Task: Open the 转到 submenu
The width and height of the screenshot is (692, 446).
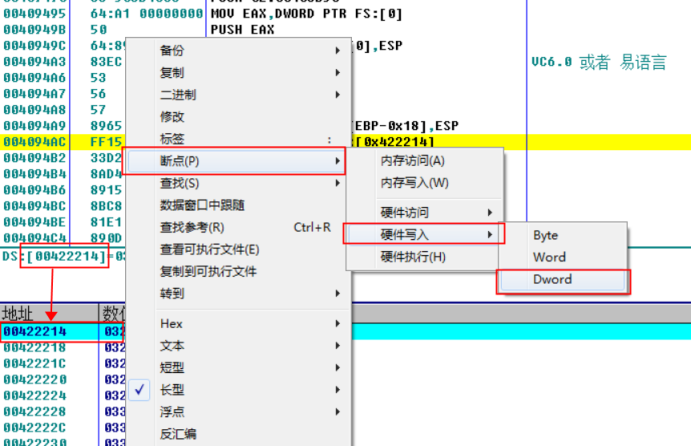Action: click(238, 293)
